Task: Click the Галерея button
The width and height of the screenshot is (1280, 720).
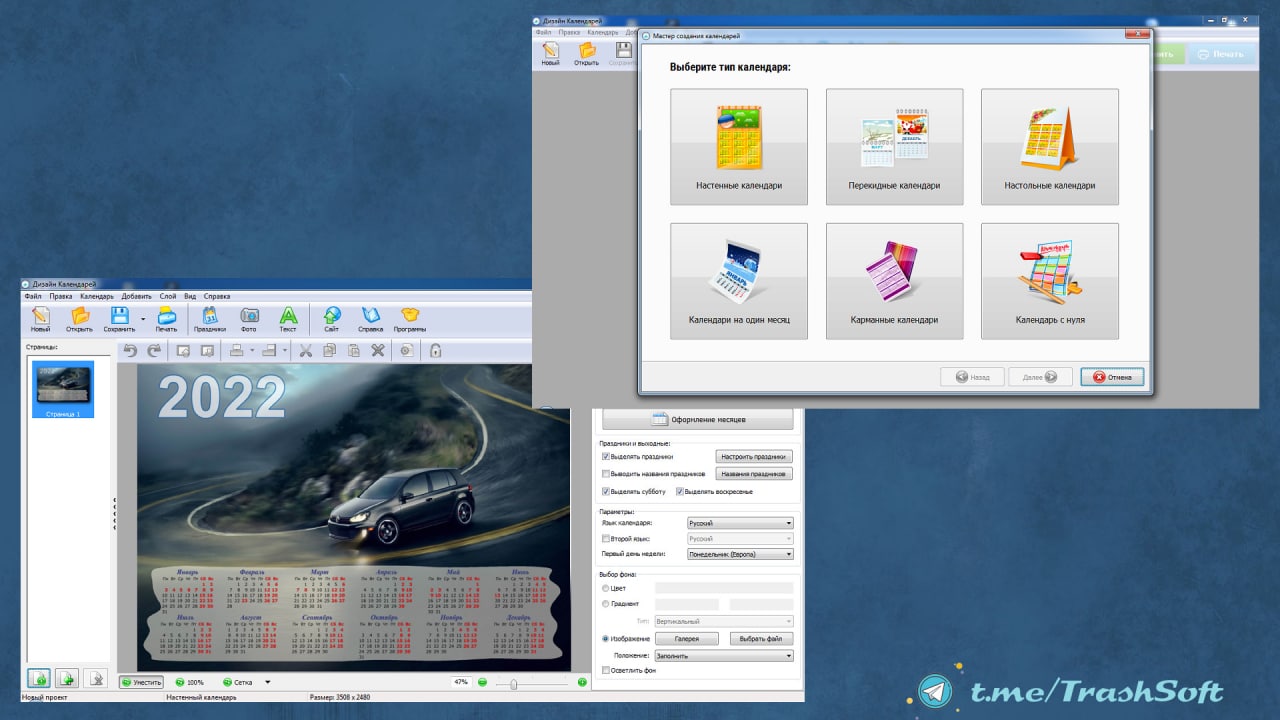Action: 686,639
